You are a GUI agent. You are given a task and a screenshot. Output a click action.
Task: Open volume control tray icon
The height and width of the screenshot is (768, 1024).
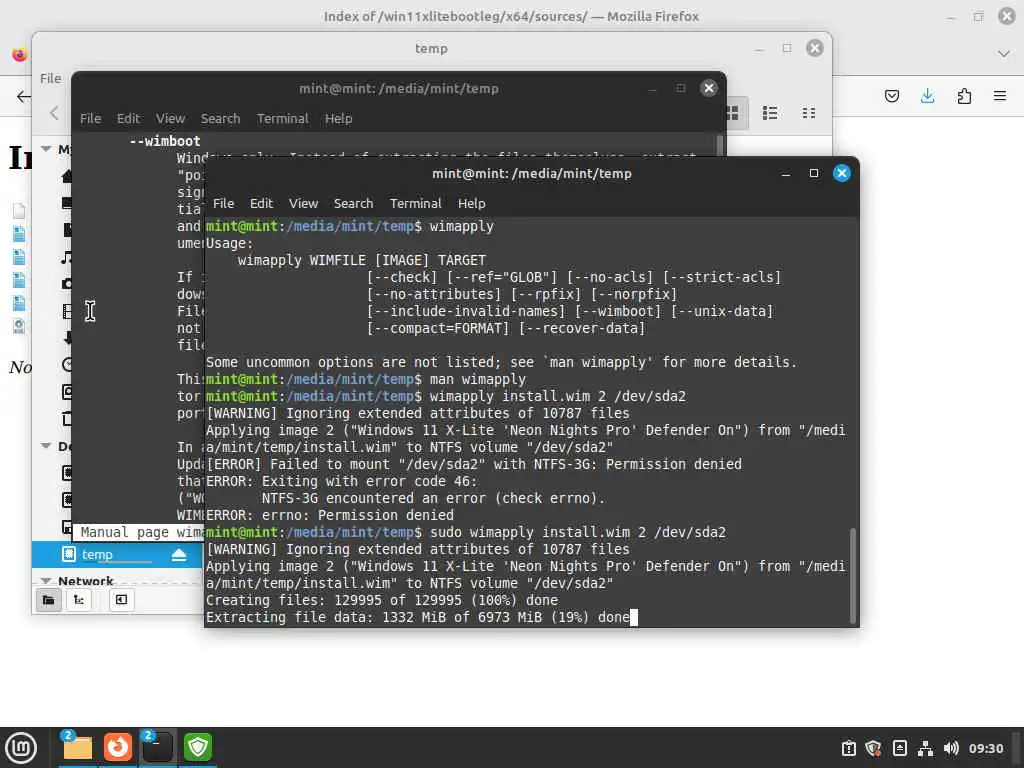pos(951,748)
